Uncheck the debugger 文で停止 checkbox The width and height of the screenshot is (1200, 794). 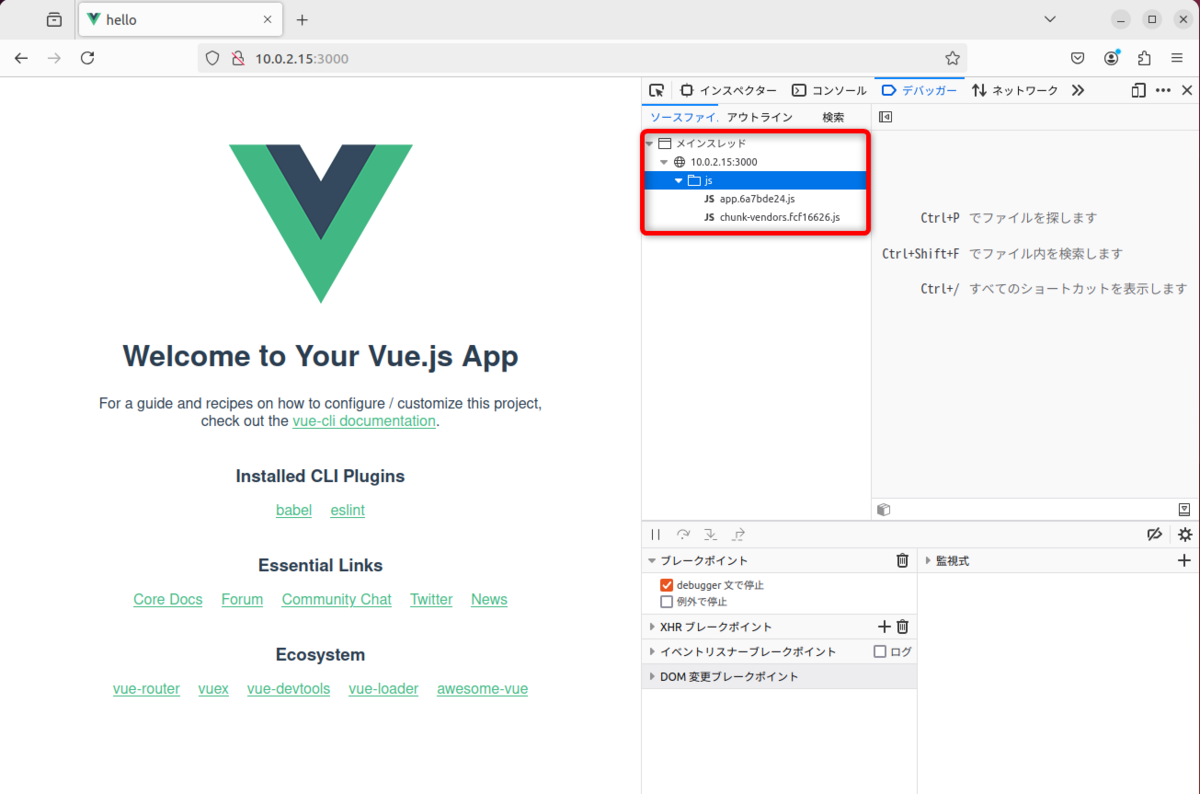(x=666, y=585)
